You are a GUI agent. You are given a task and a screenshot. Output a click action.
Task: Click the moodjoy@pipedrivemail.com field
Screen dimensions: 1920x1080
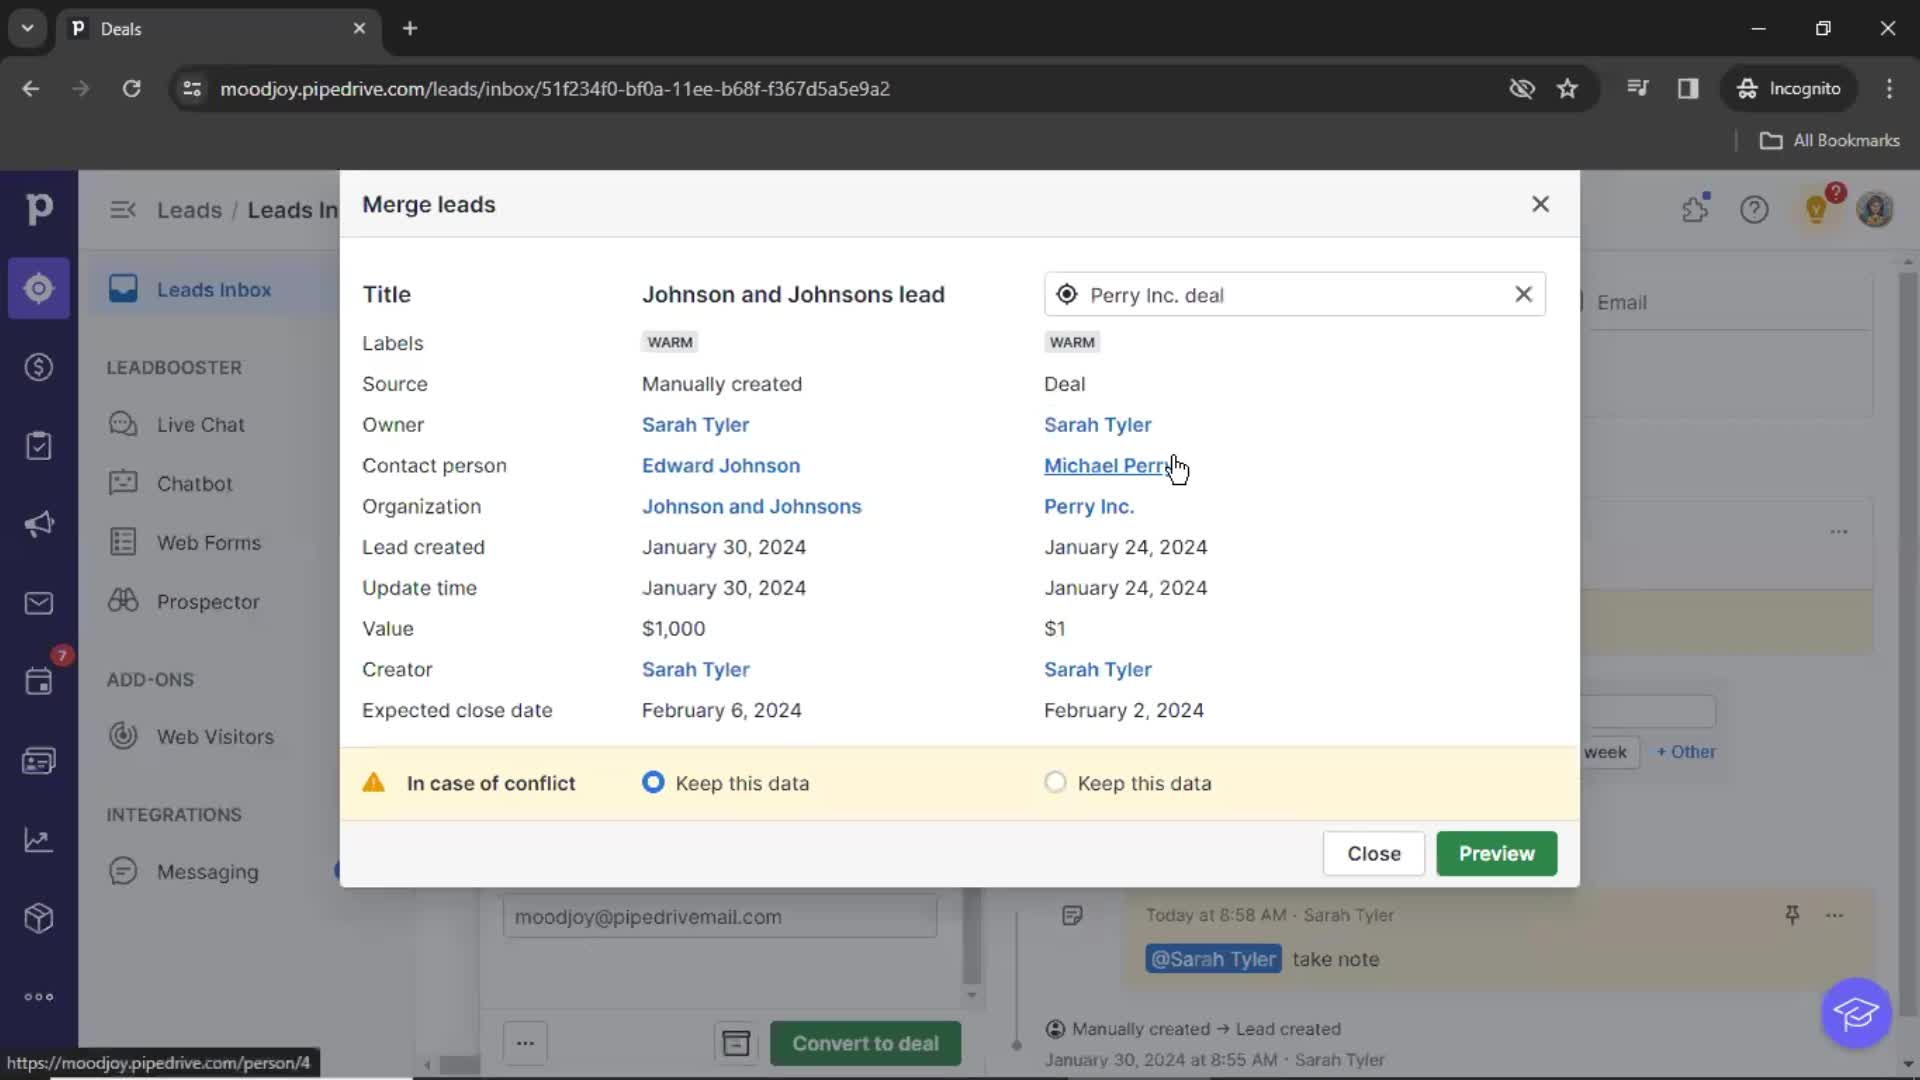719,917
